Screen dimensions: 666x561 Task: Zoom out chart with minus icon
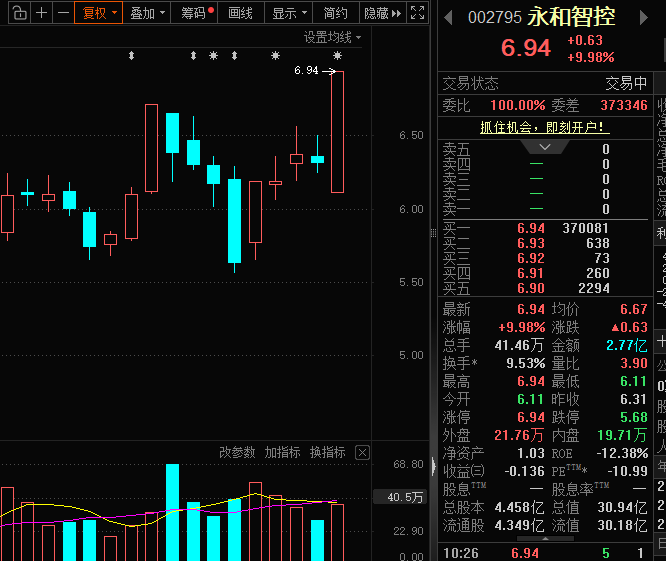tap(63, 13)
